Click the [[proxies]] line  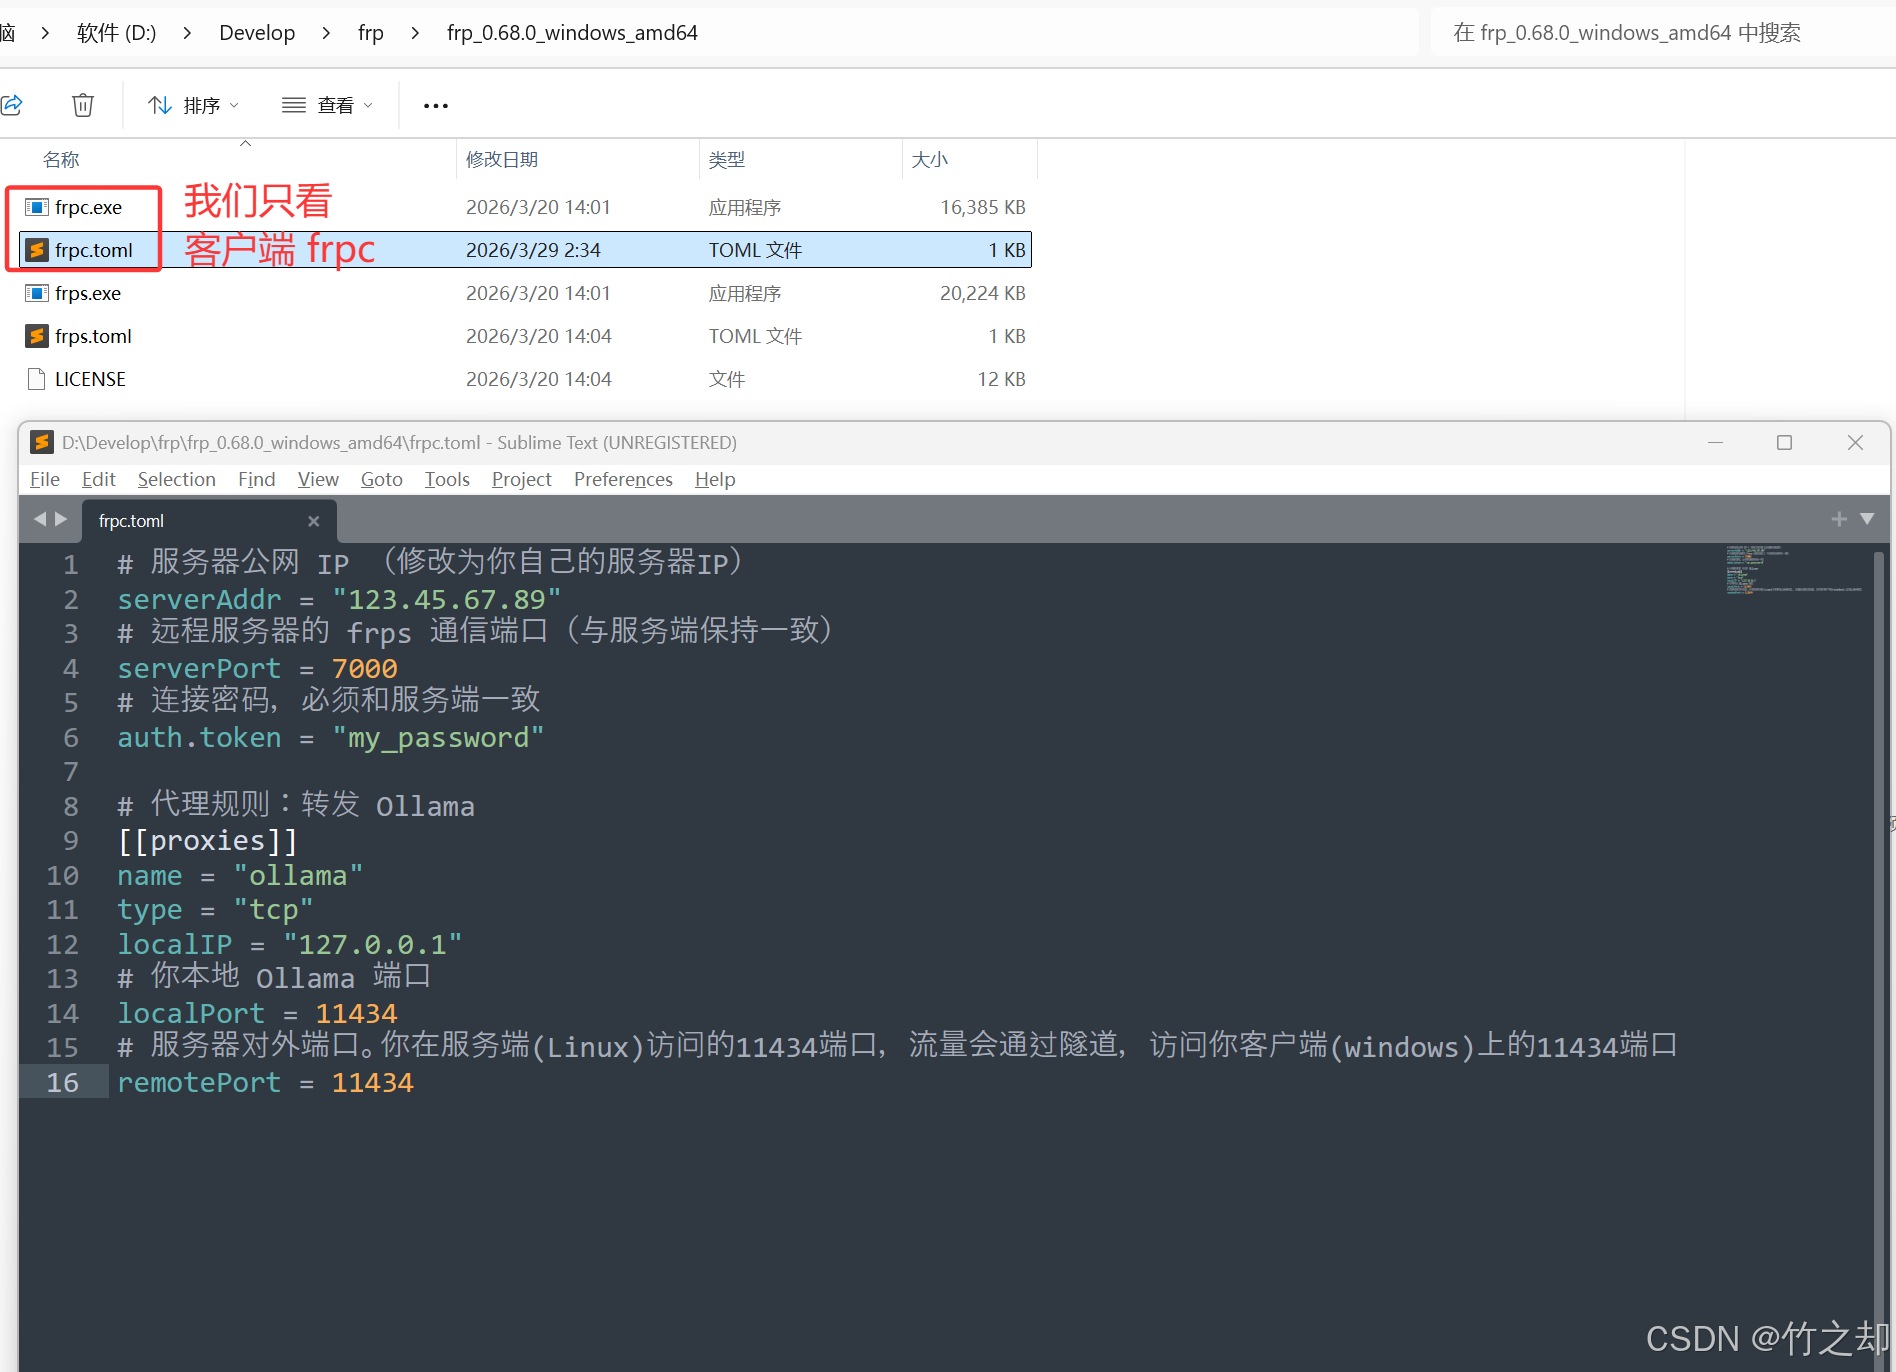pos(207,841)
